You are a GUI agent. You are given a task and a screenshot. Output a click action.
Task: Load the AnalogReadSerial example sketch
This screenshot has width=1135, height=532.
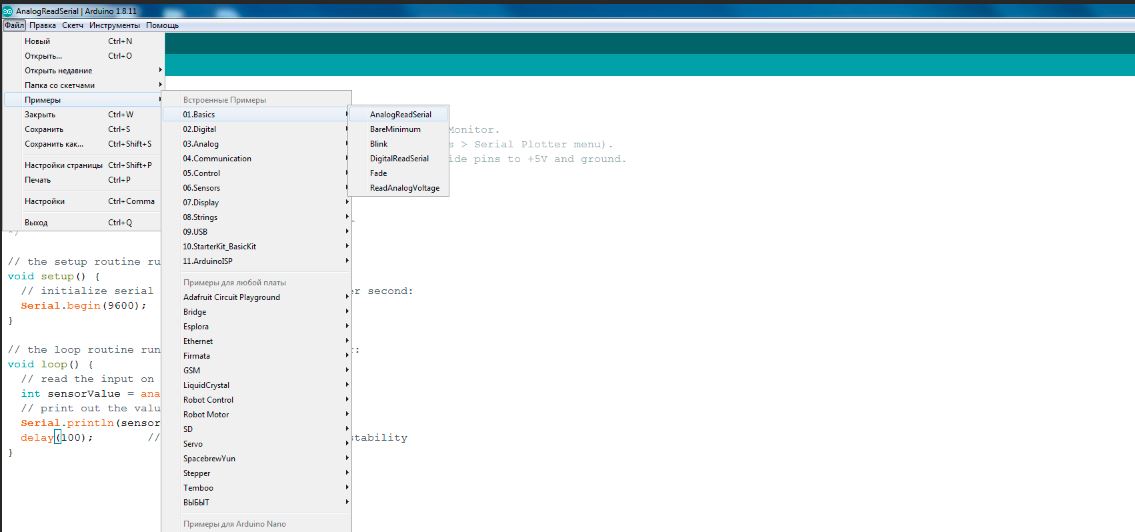tap(399, 114)
